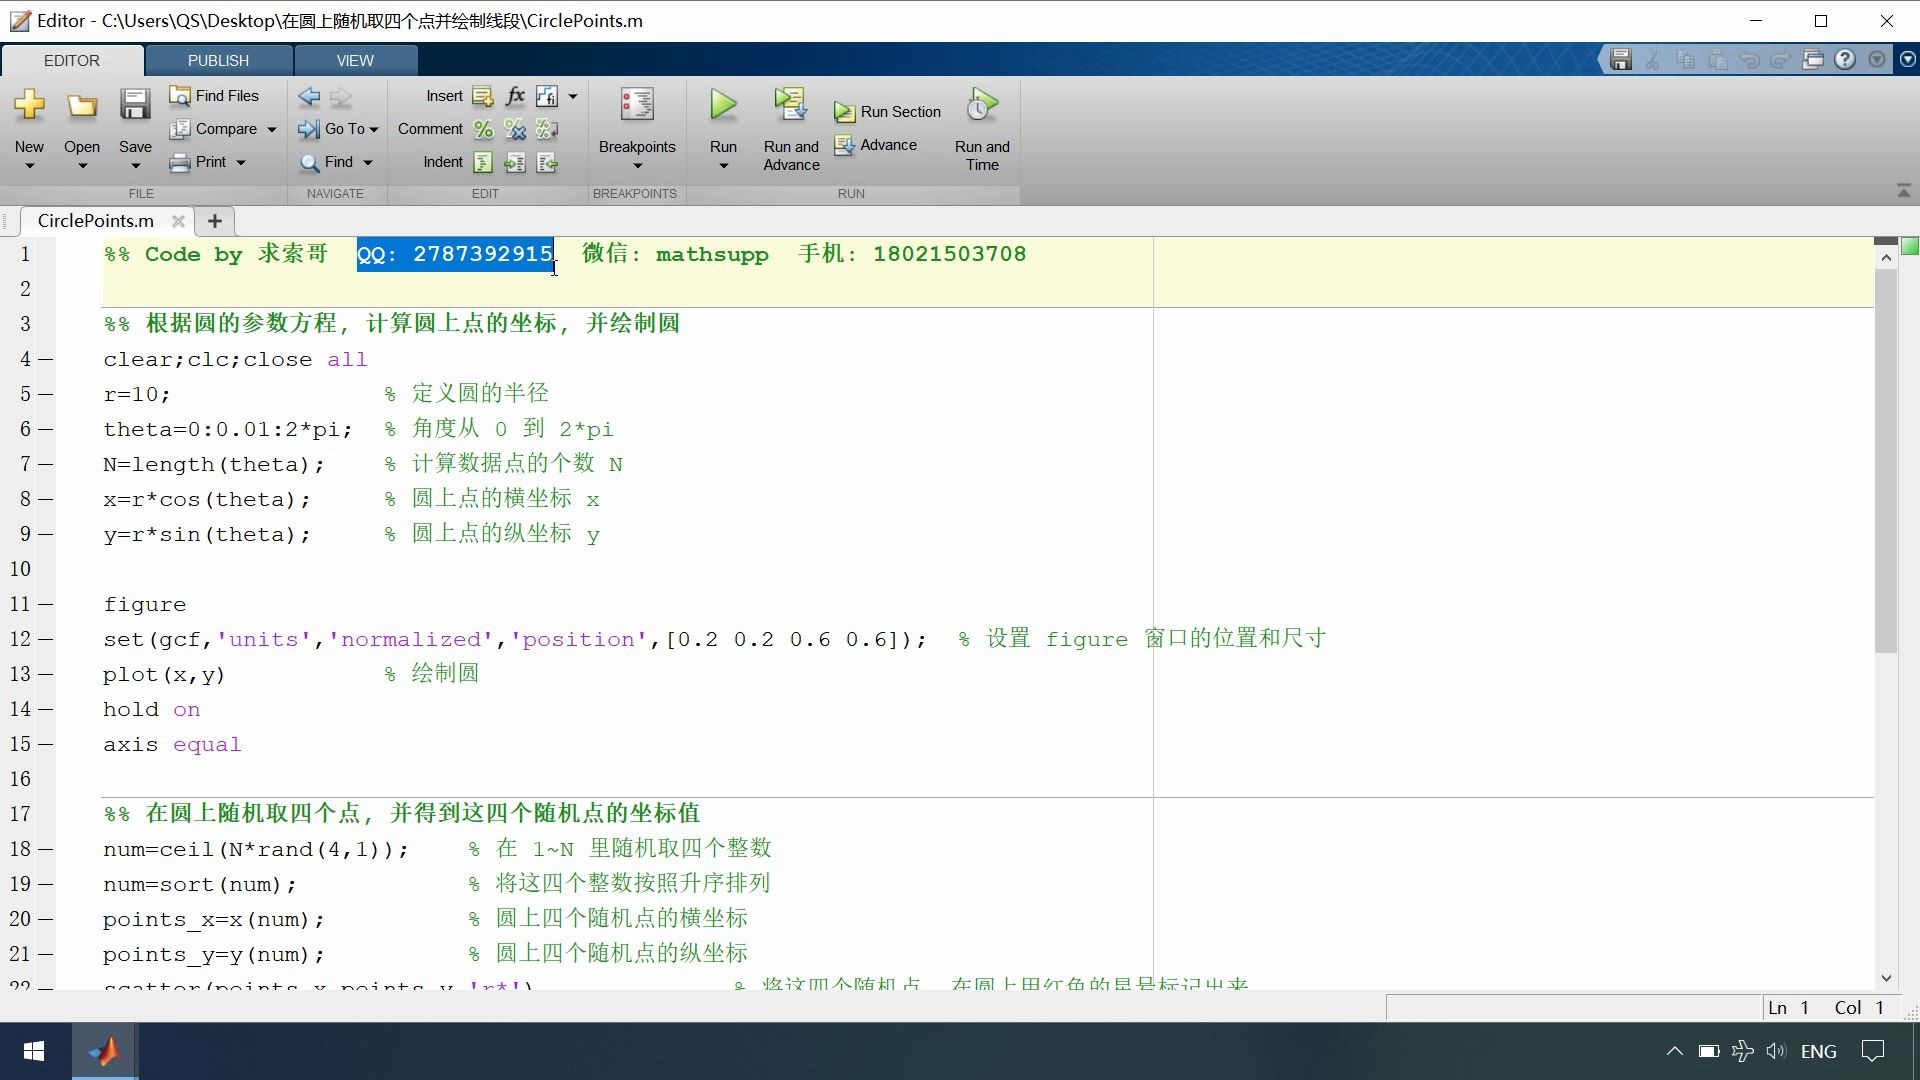Set breakpoint at line 5 dash

46,395
